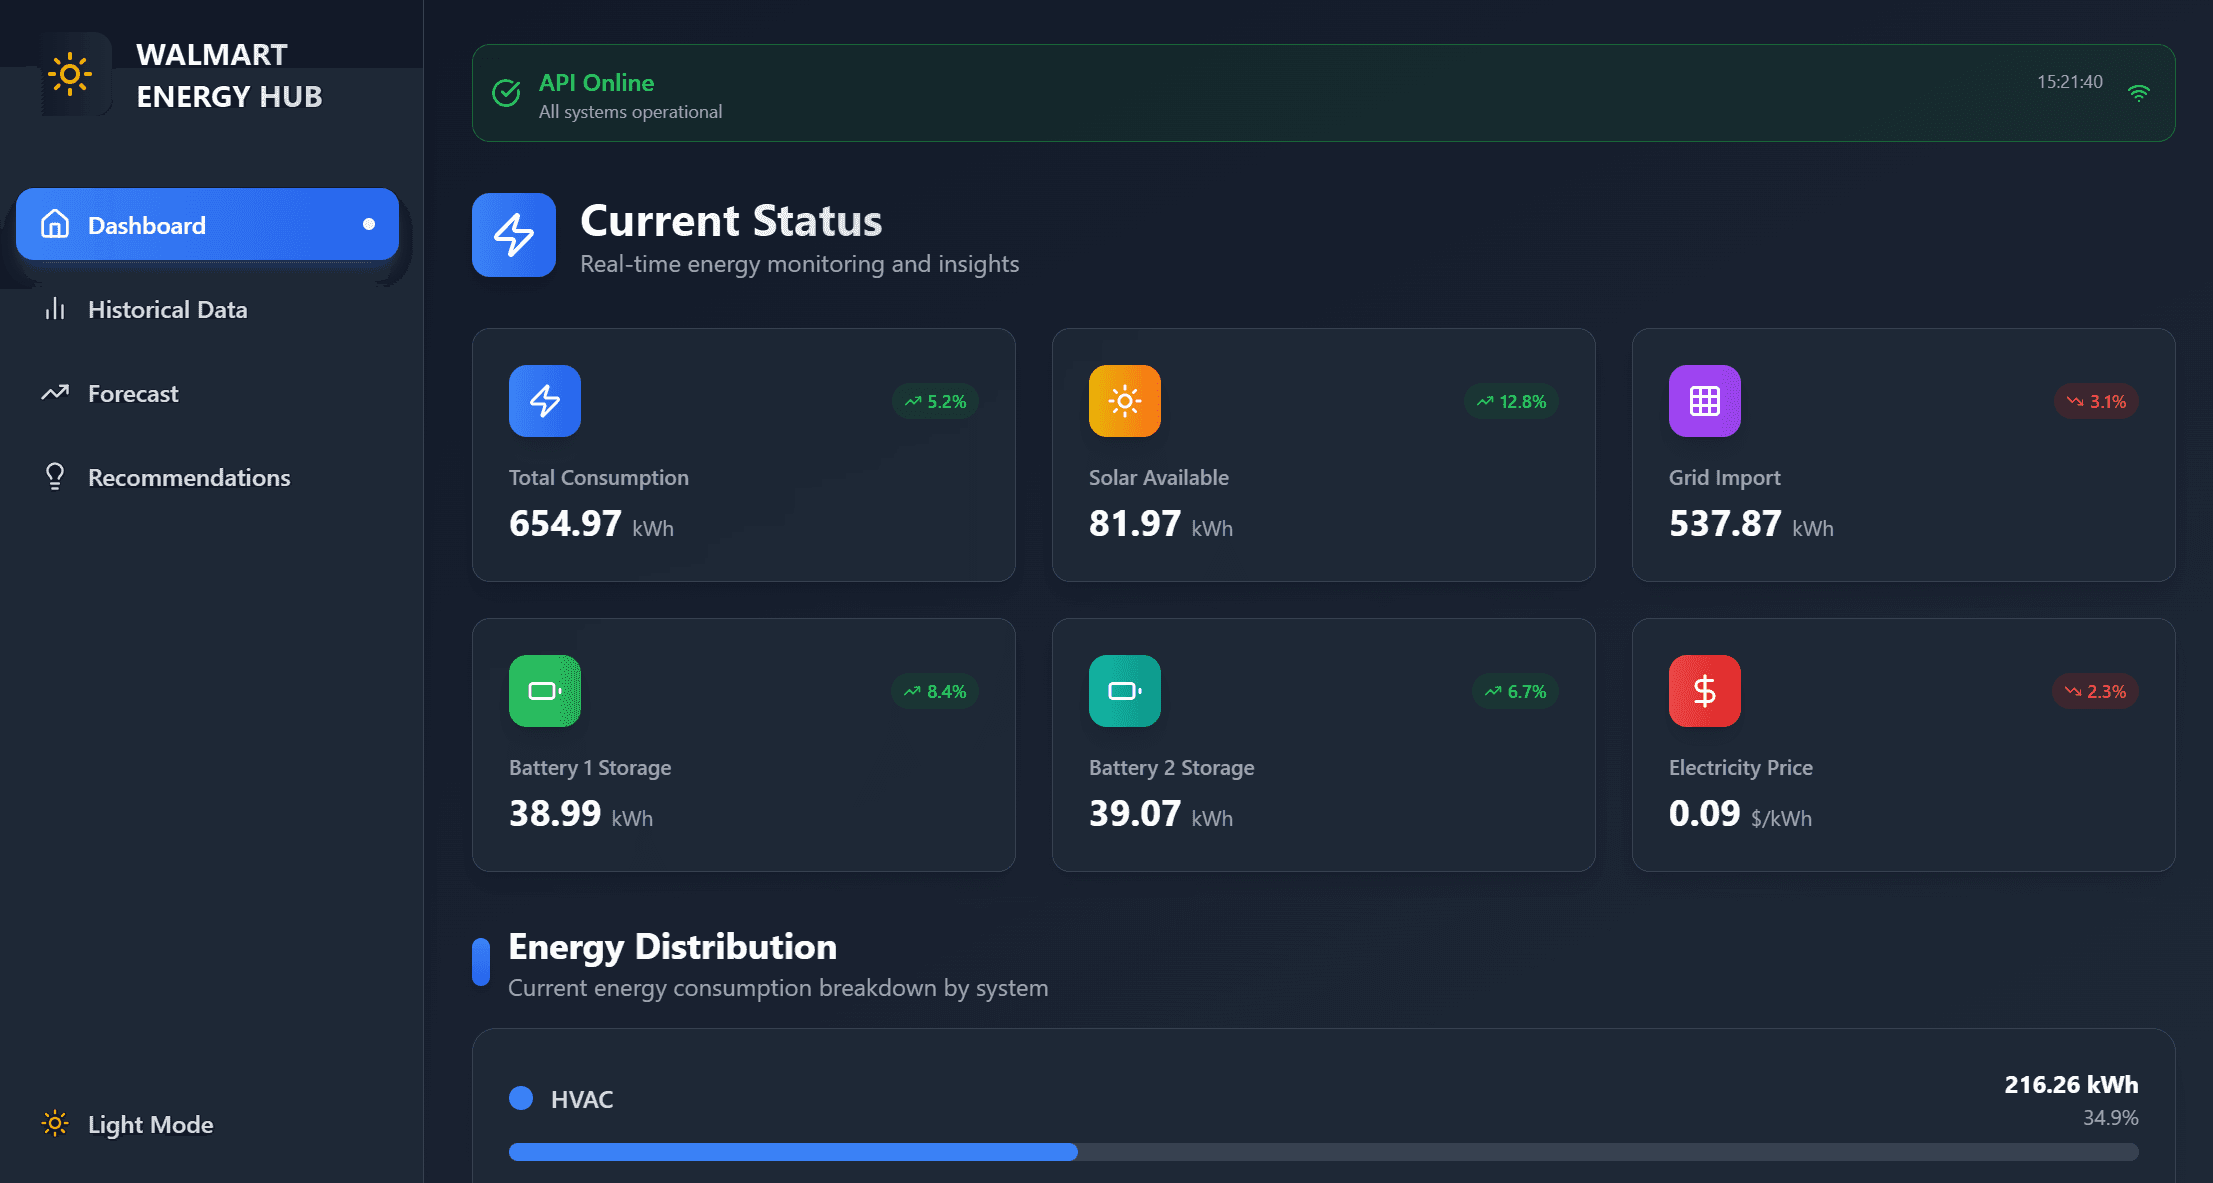This screenshot has height=1183, width=2213.
Task: Open Historical Data page
Action: [x=207, y=310]
